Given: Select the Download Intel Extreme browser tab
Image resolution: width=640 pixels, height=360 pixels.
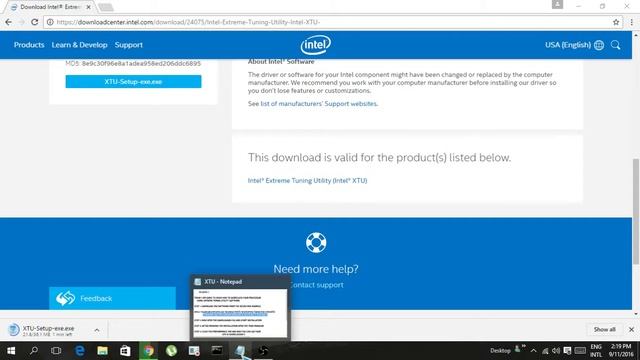Looking at the screenshot, I should [50, 7].
